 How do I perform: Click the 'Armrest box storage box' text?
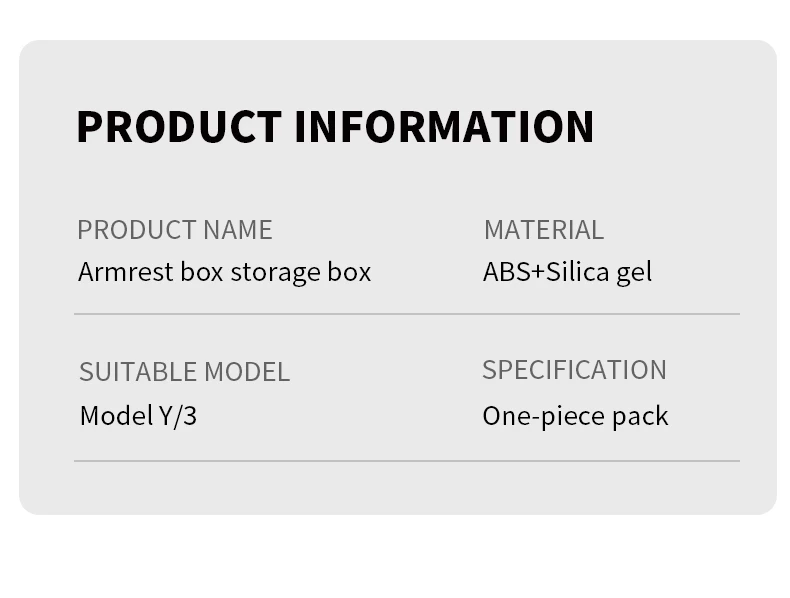[224, 272]
